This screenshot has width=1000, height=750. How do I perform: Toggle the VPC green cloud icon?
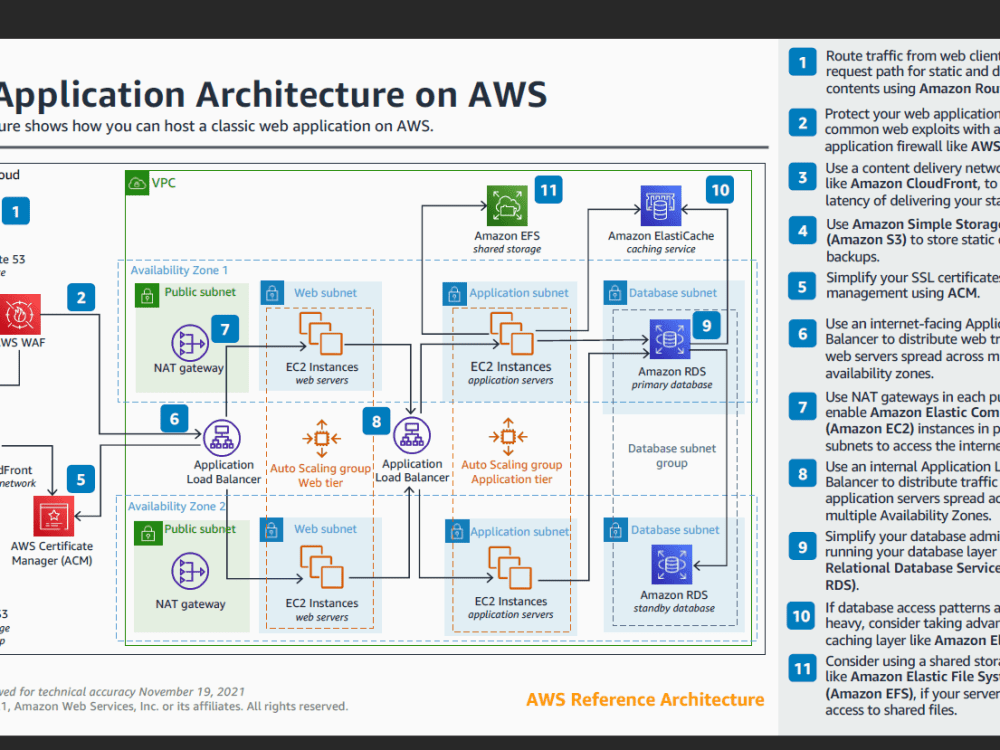coord(136,183)
